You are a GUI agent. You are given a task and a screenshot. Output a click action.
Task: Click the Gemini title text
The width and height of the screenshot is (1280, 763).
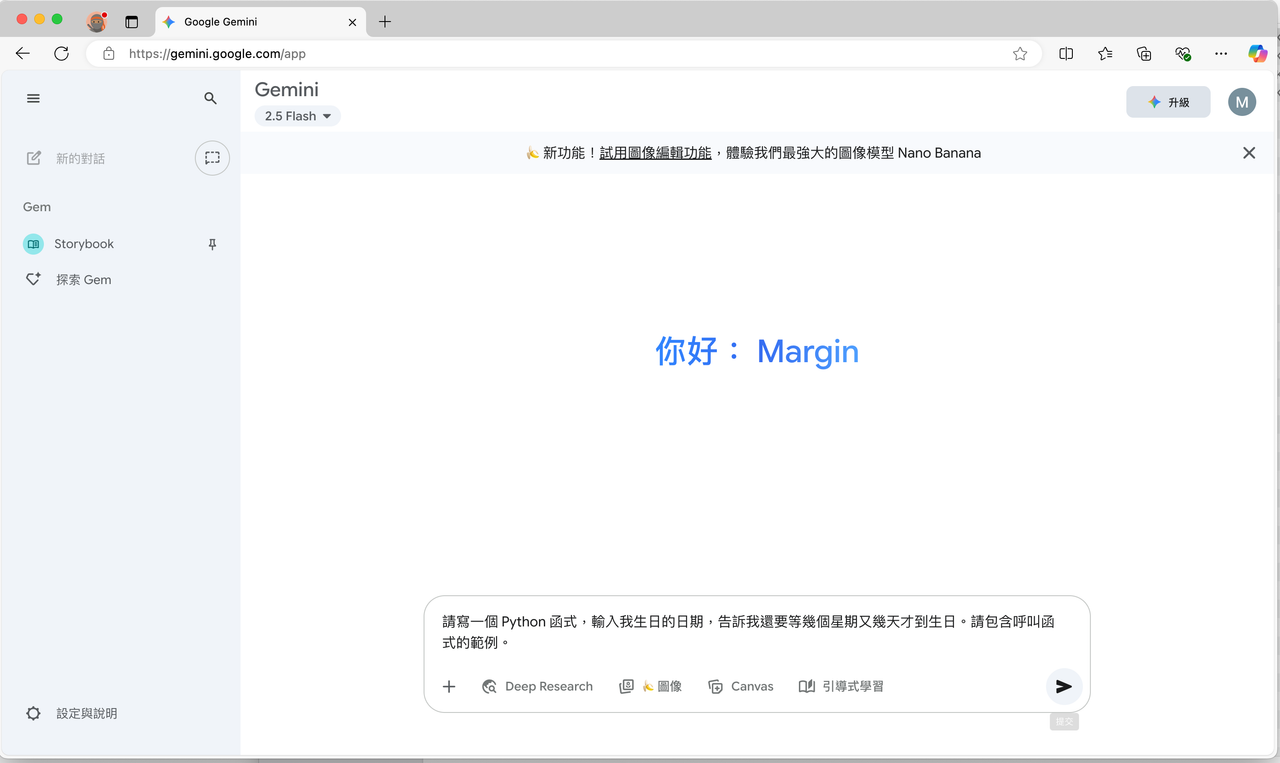(x=287, y=90)
